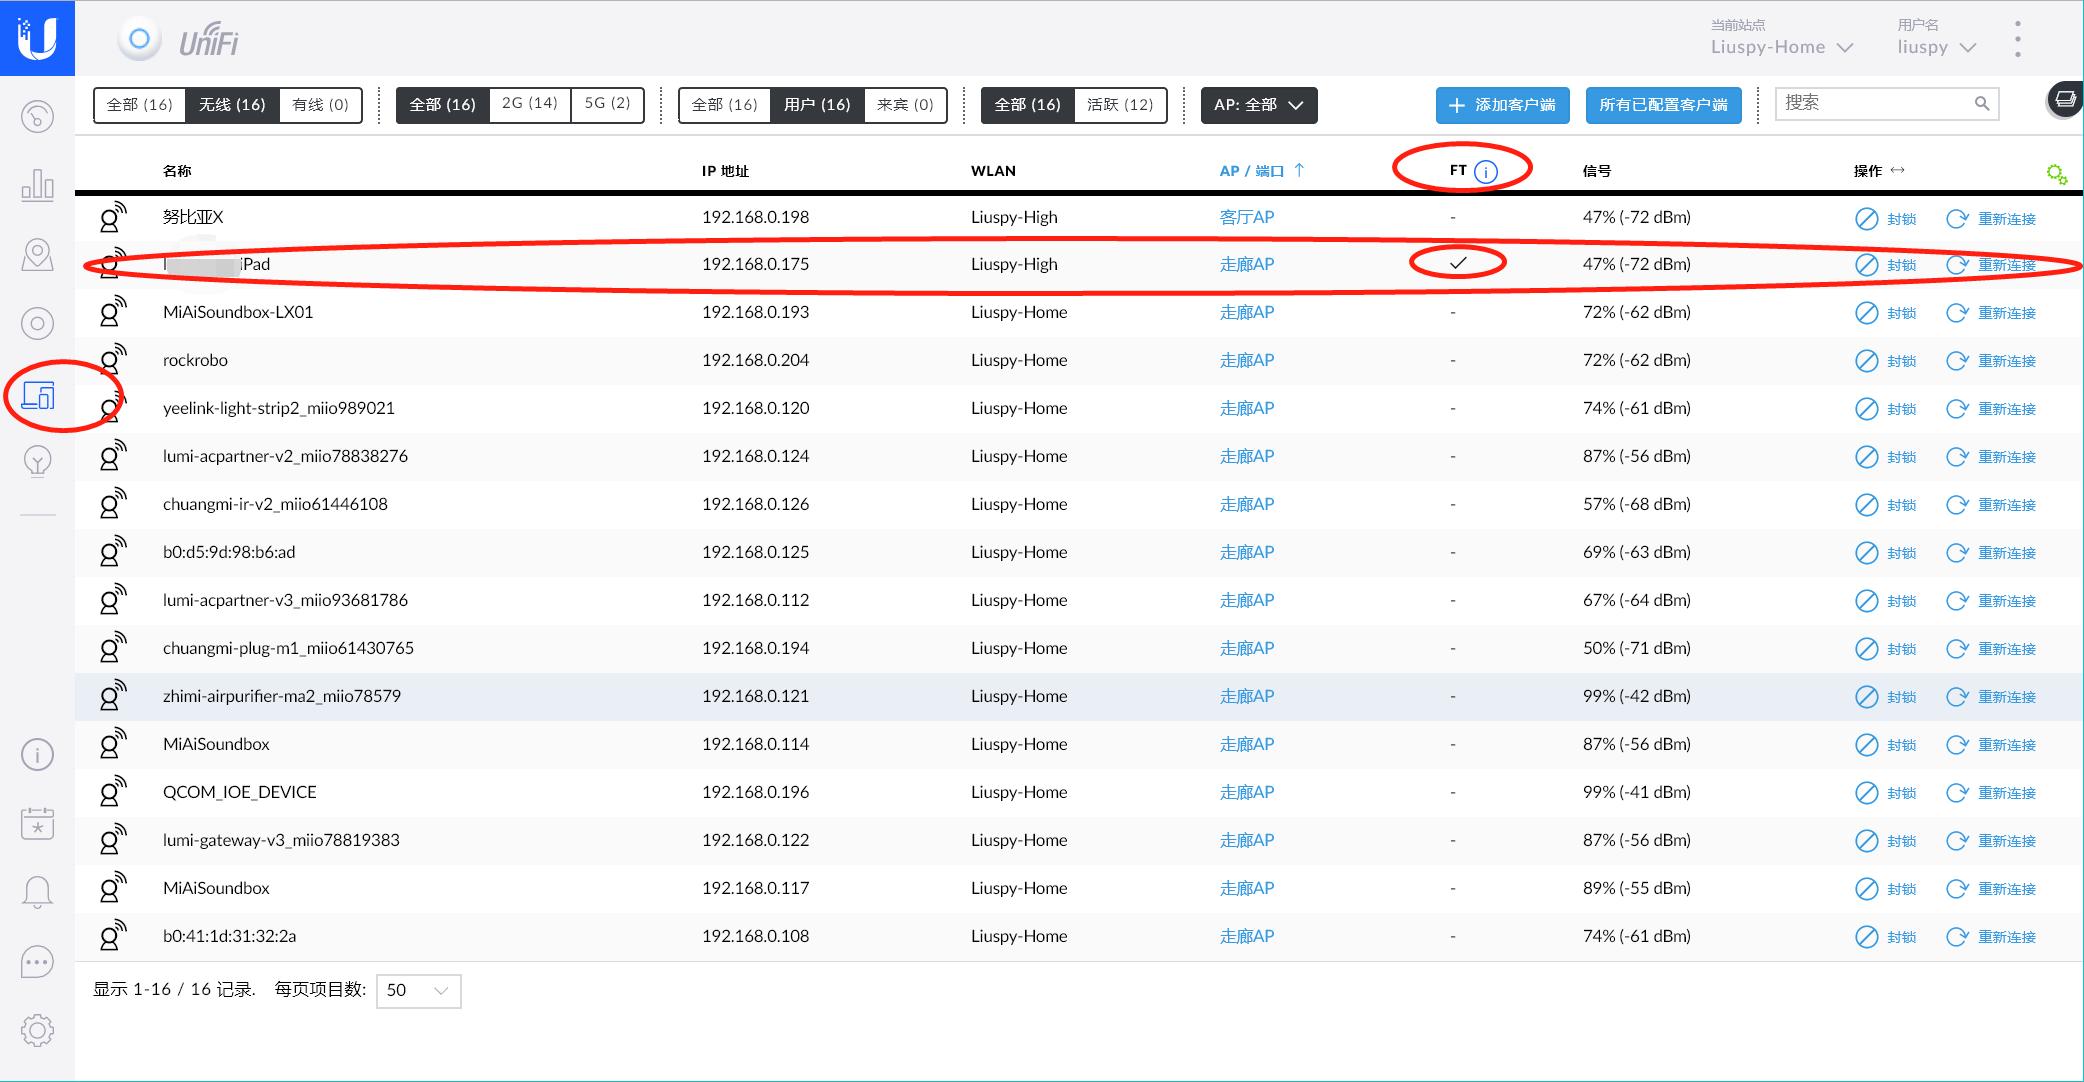Image resolution: width=2084 pixels, height=1082 pixels.
Task: Show only 活跃 (12) clients
Action: pos(1119,104)
